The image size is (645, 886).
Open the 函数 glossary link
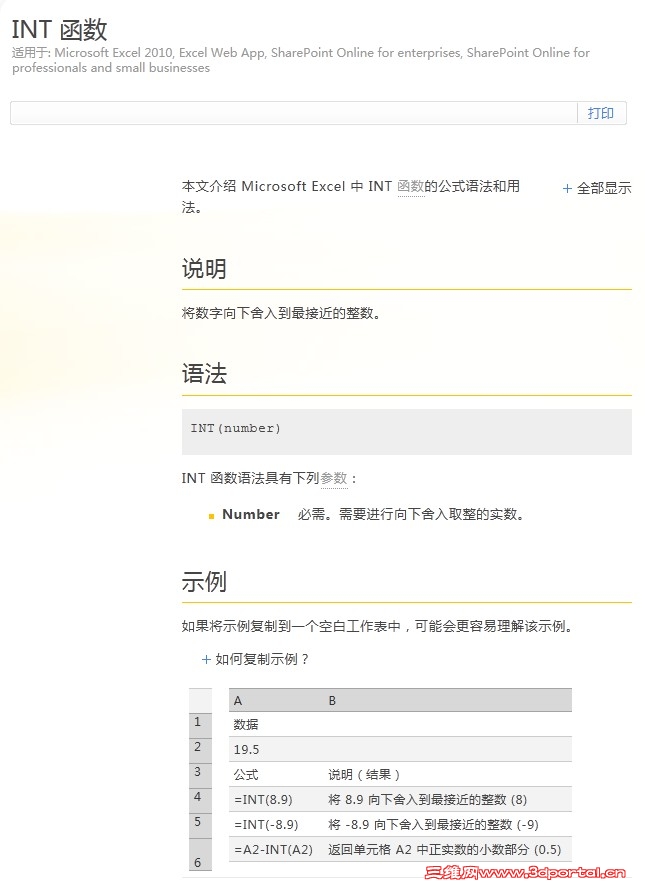(x=411, y=186)
